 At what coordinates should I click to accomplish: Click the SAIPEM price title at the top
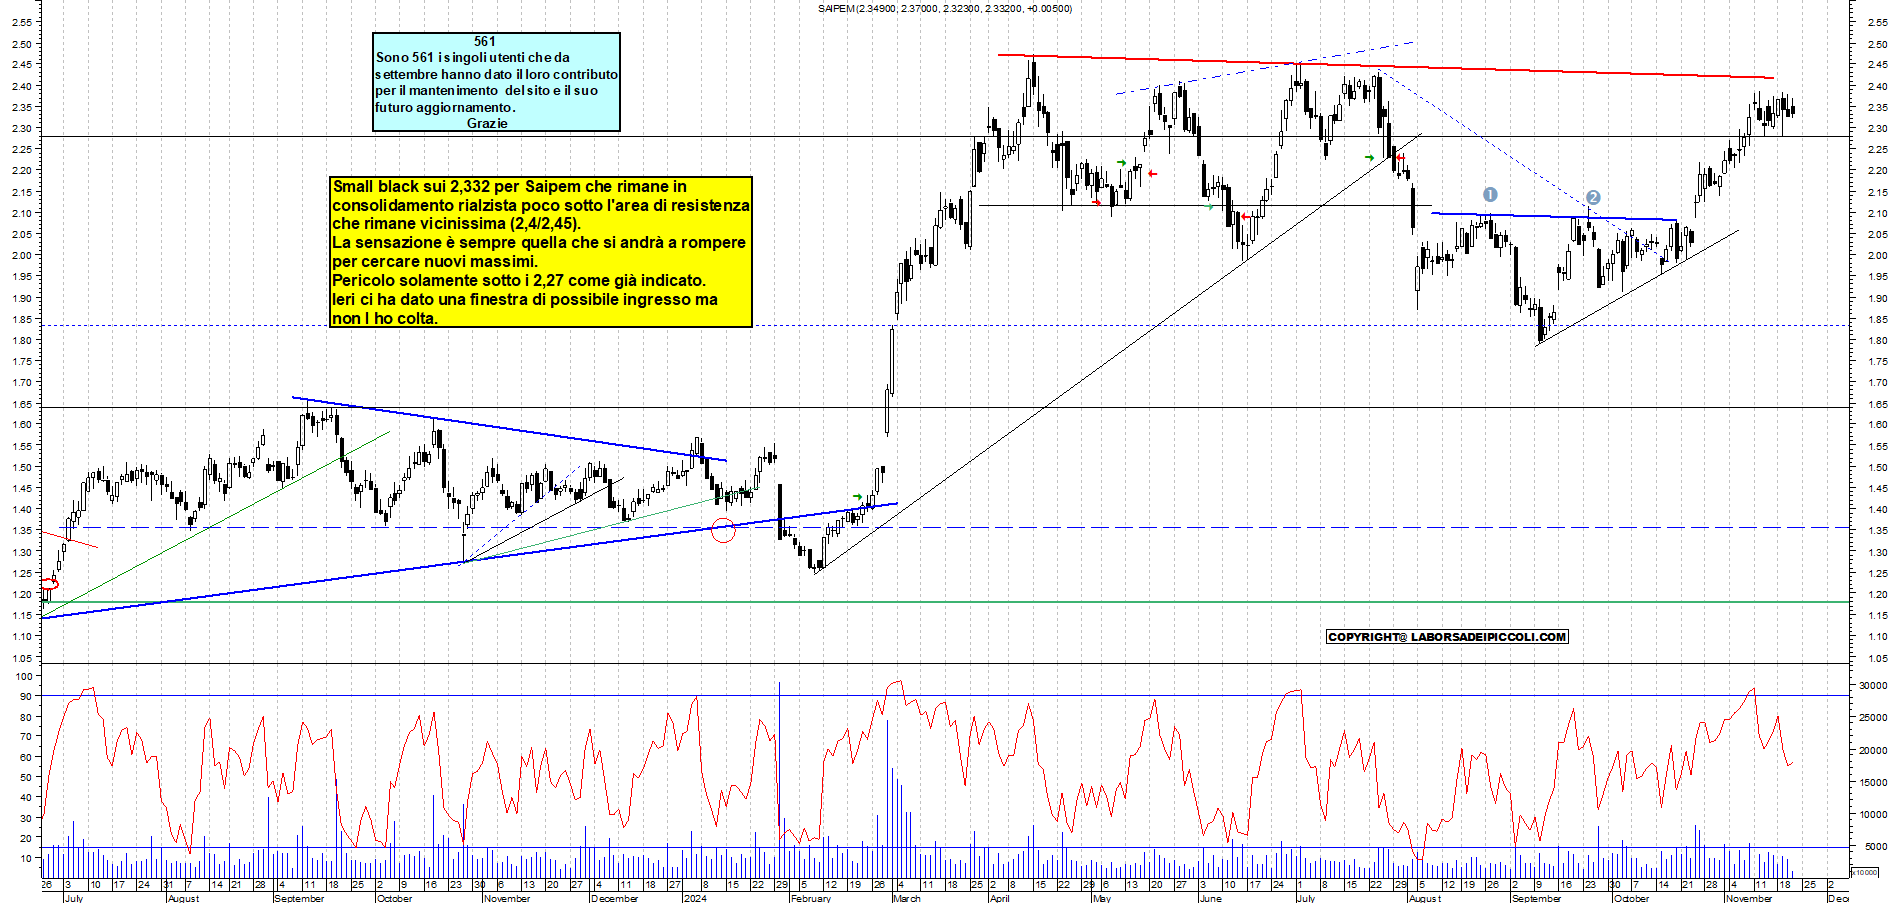(944, 9)
